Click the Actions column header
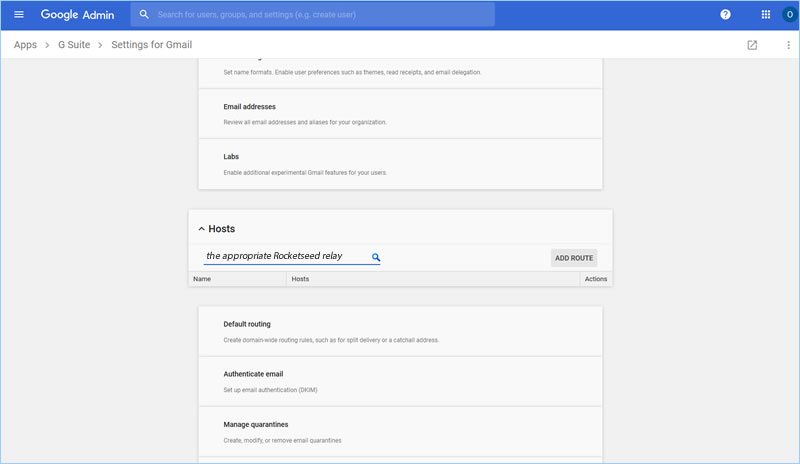The height and width of the screenshot is (464, 800). pos(596,279)
